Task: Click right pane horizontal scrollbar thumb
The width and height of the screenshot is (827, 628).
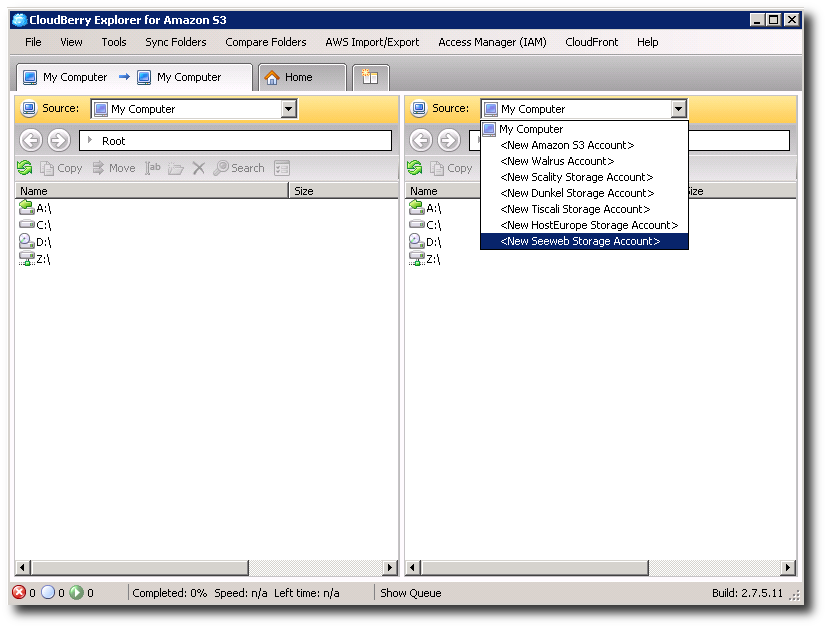Action: pyautogui.click(x=534, y=568)
